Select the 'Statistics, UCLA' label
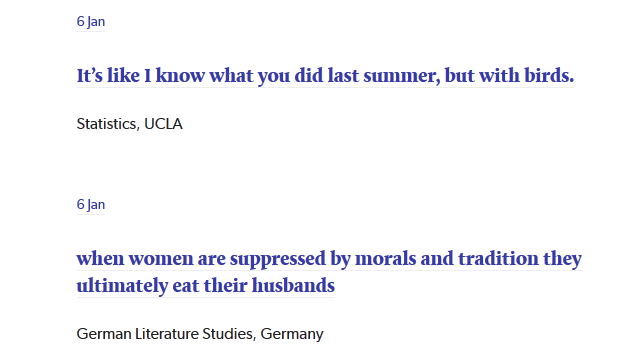The image size is (640, 360). (129, 124)
